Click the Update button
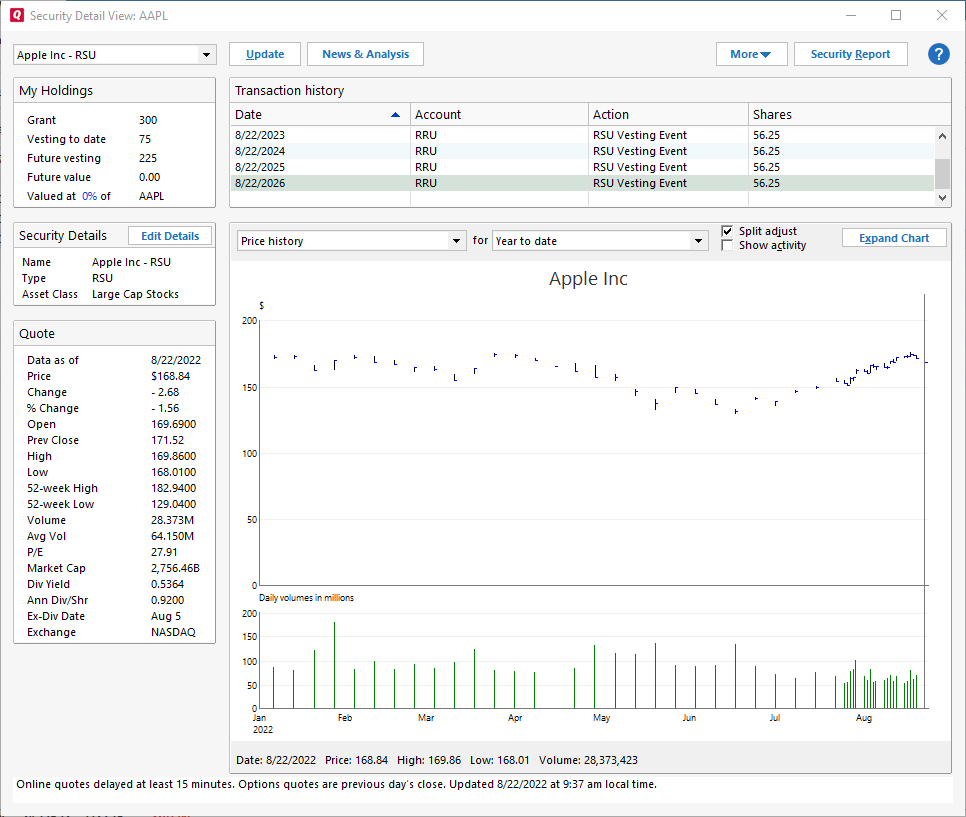Screen dimensions: 966x817 coord(265,54)
